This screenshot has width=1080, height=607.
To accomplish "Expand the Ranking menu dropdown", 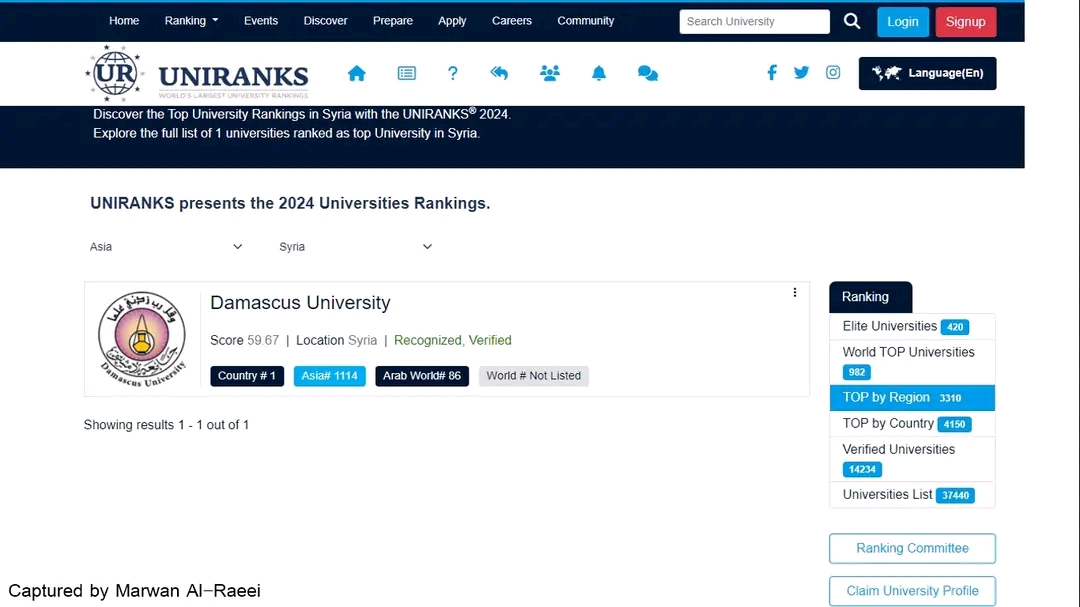I will (191, 21).
